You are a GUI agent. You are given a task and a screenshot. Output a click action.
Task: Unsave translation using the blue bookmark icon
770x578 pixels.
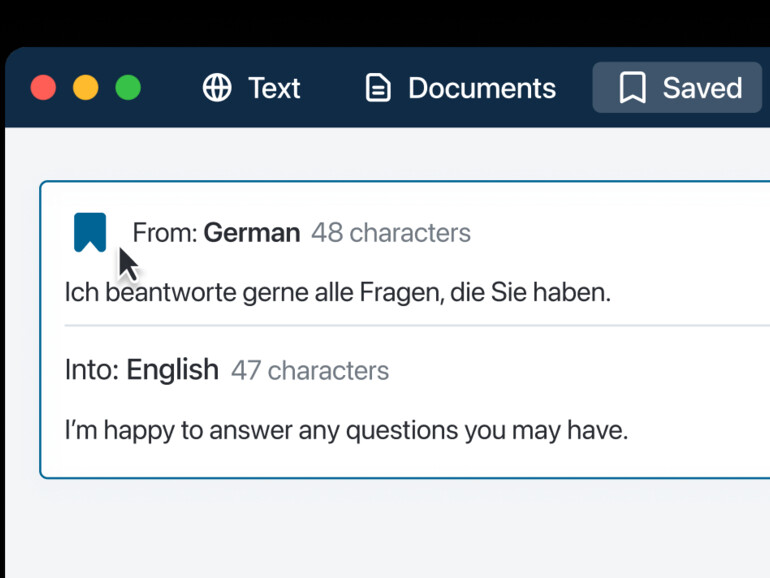point(90,232)
